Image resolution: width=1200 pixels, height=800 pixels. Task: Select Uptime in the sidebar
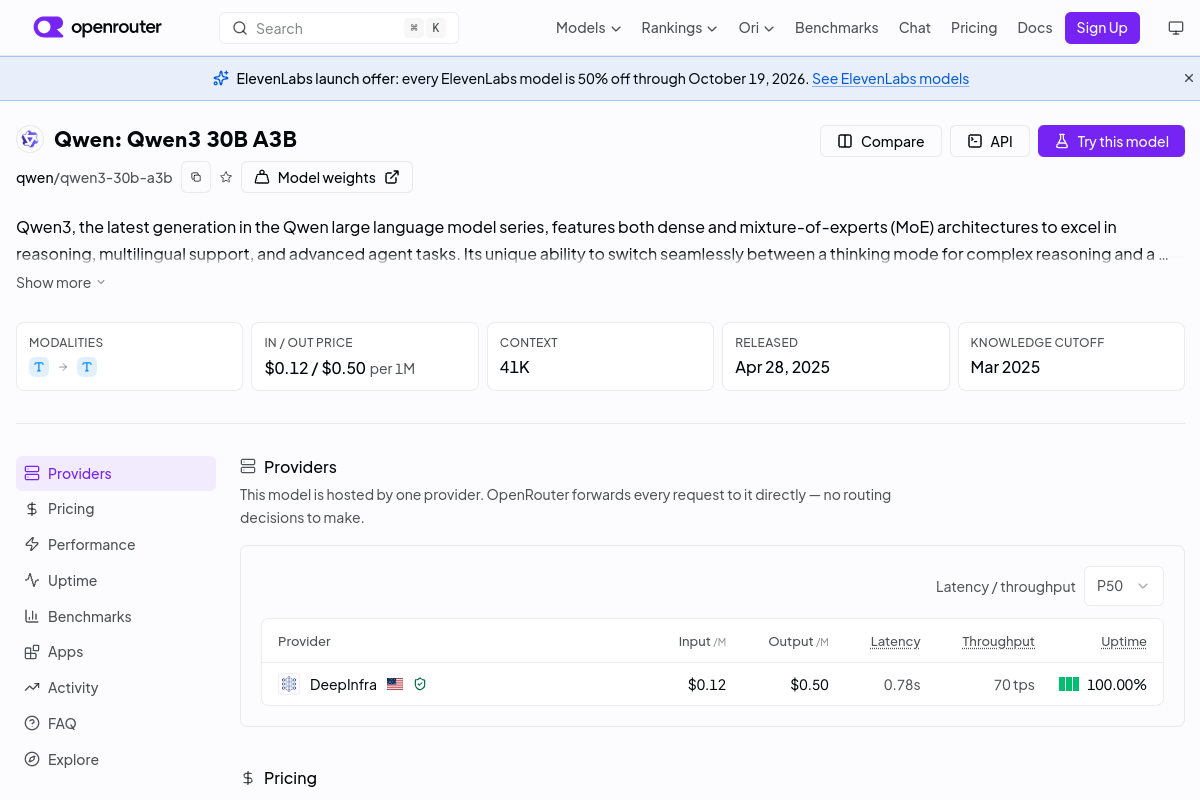coord(116,581)
